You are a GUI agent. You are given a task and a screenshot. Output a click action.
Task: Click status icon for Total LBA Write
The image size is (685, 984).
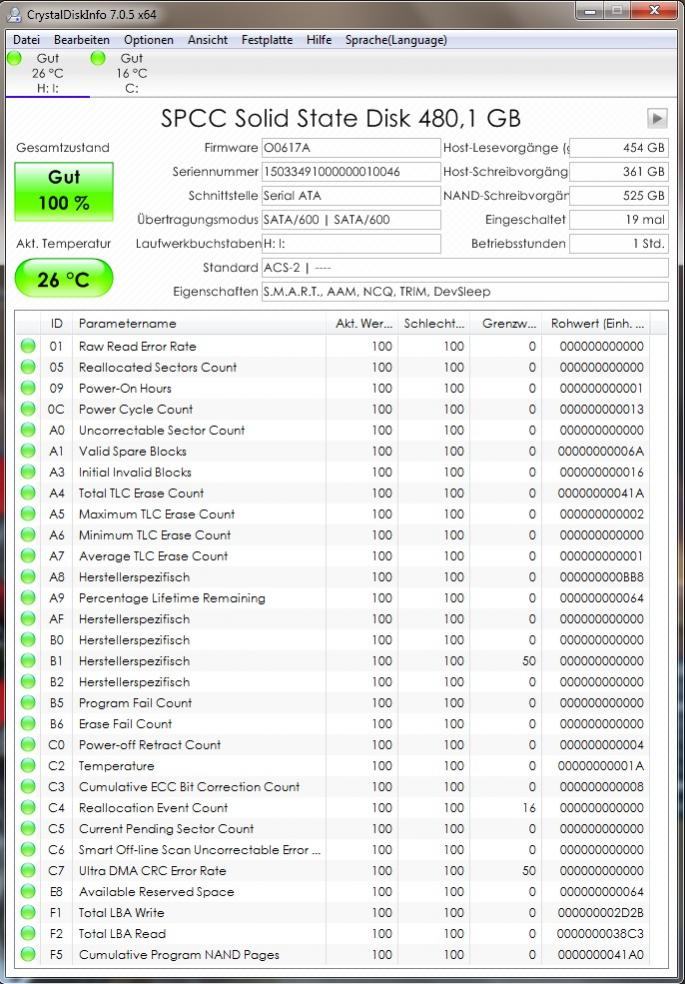tap(28, 913)
